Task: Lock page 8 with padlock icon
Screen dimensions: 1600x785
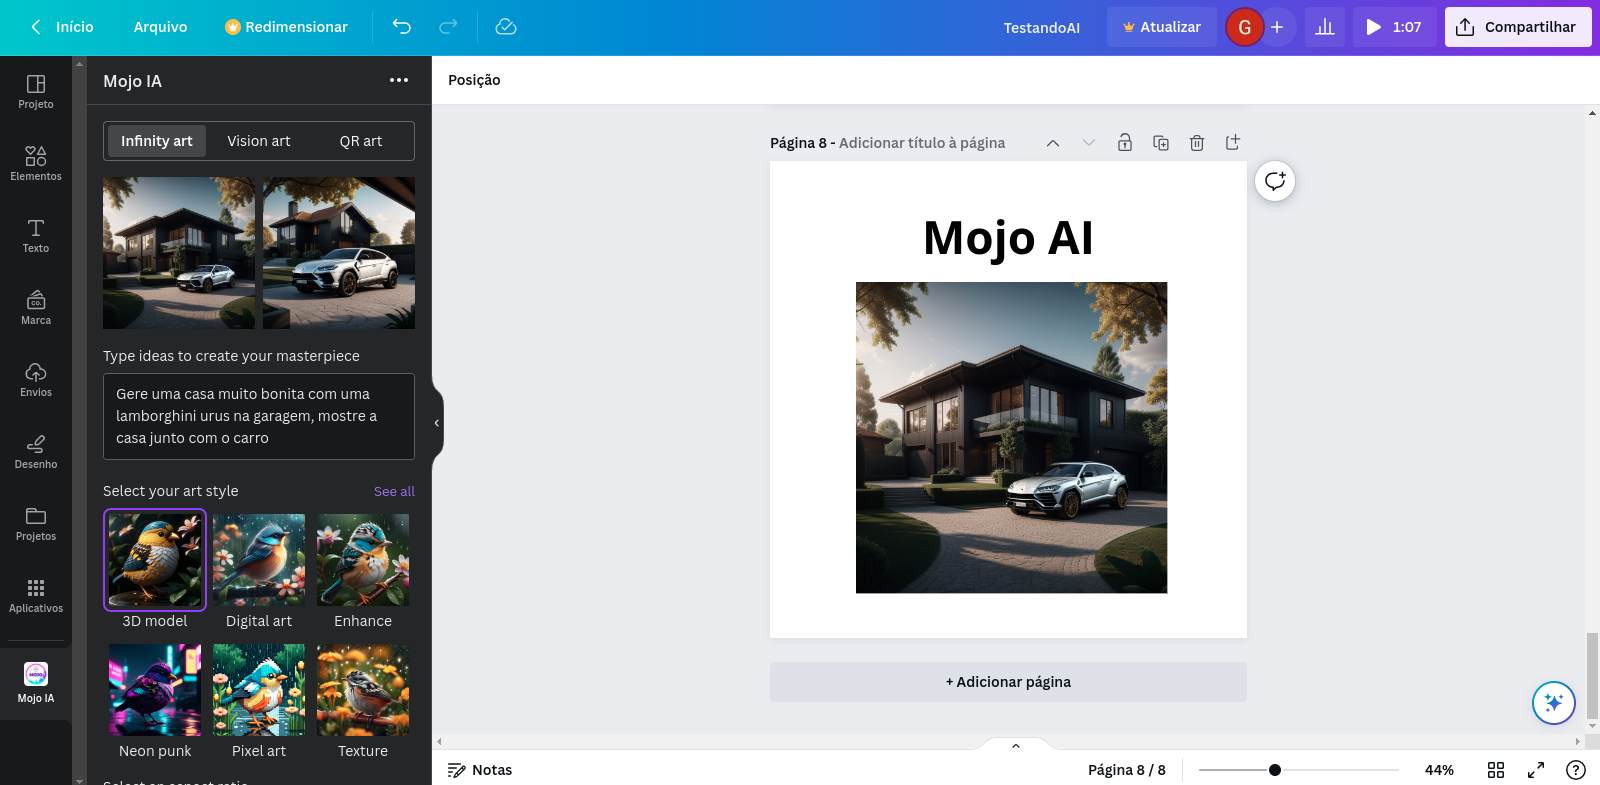Action: [1125, 143]
